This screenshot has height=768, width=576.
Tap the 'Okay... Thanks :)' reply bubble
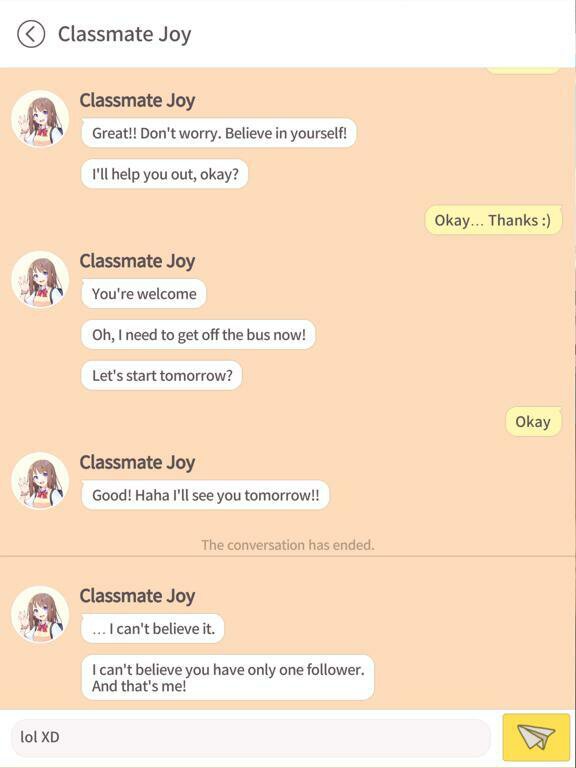point(493,220)
